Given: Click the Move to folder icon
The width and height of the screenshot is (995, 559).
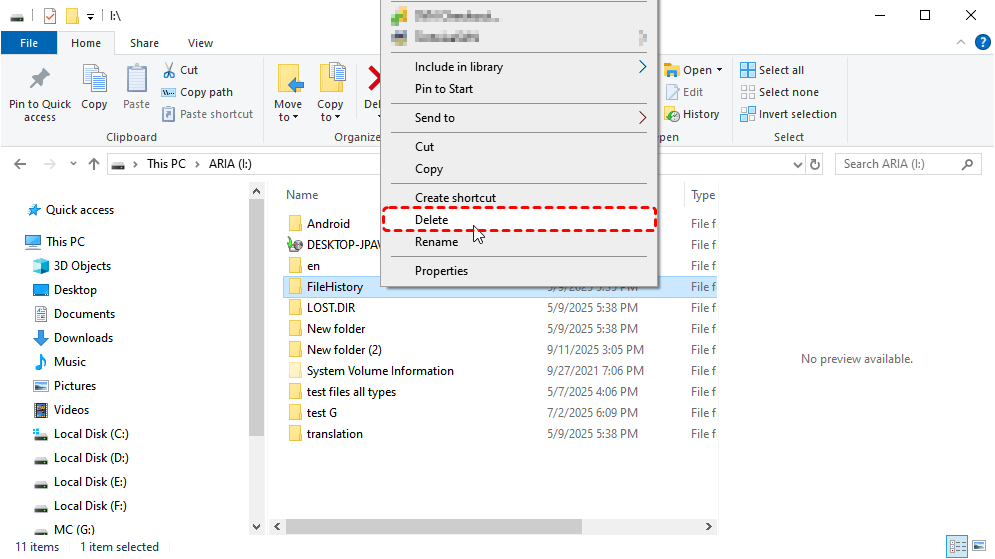Looking at the screenshot, I should click(x=289, y=80).
